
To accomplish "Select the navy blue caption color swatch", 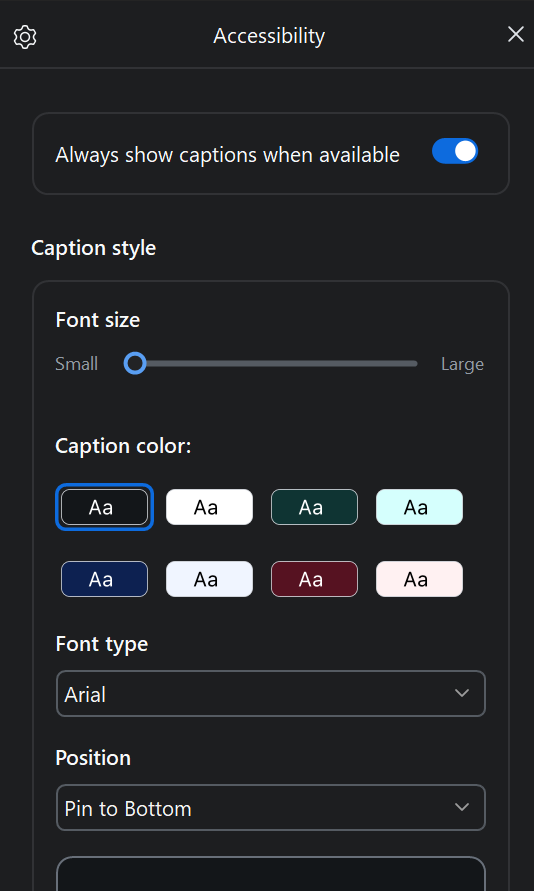I will coord(105,579).
